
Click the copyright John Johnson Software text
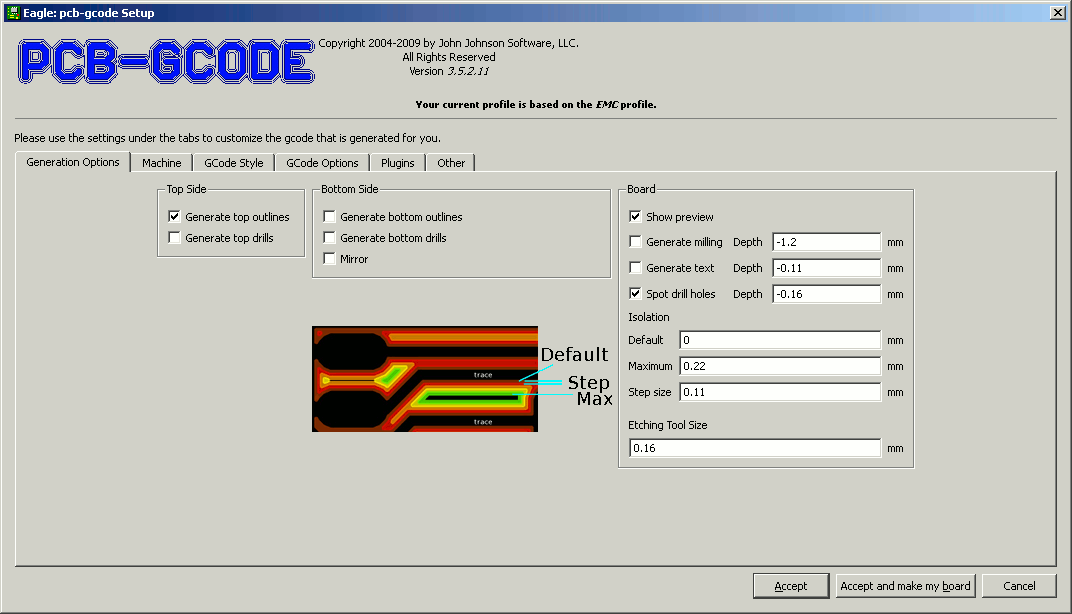pyautogui.click(x=448, y=43)
